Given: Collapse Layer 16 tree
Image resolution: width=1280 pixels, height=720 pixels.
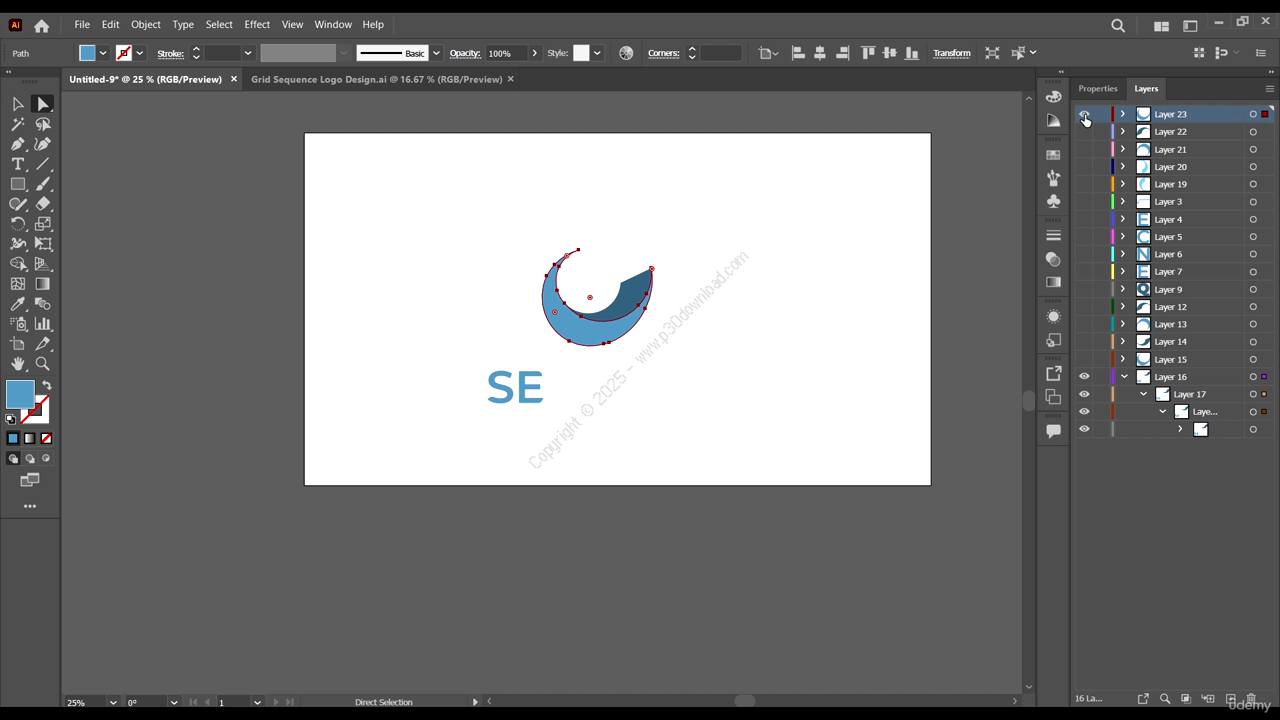Looking at the screenshot, I should pyautogui.click(x=1124, y=377).
